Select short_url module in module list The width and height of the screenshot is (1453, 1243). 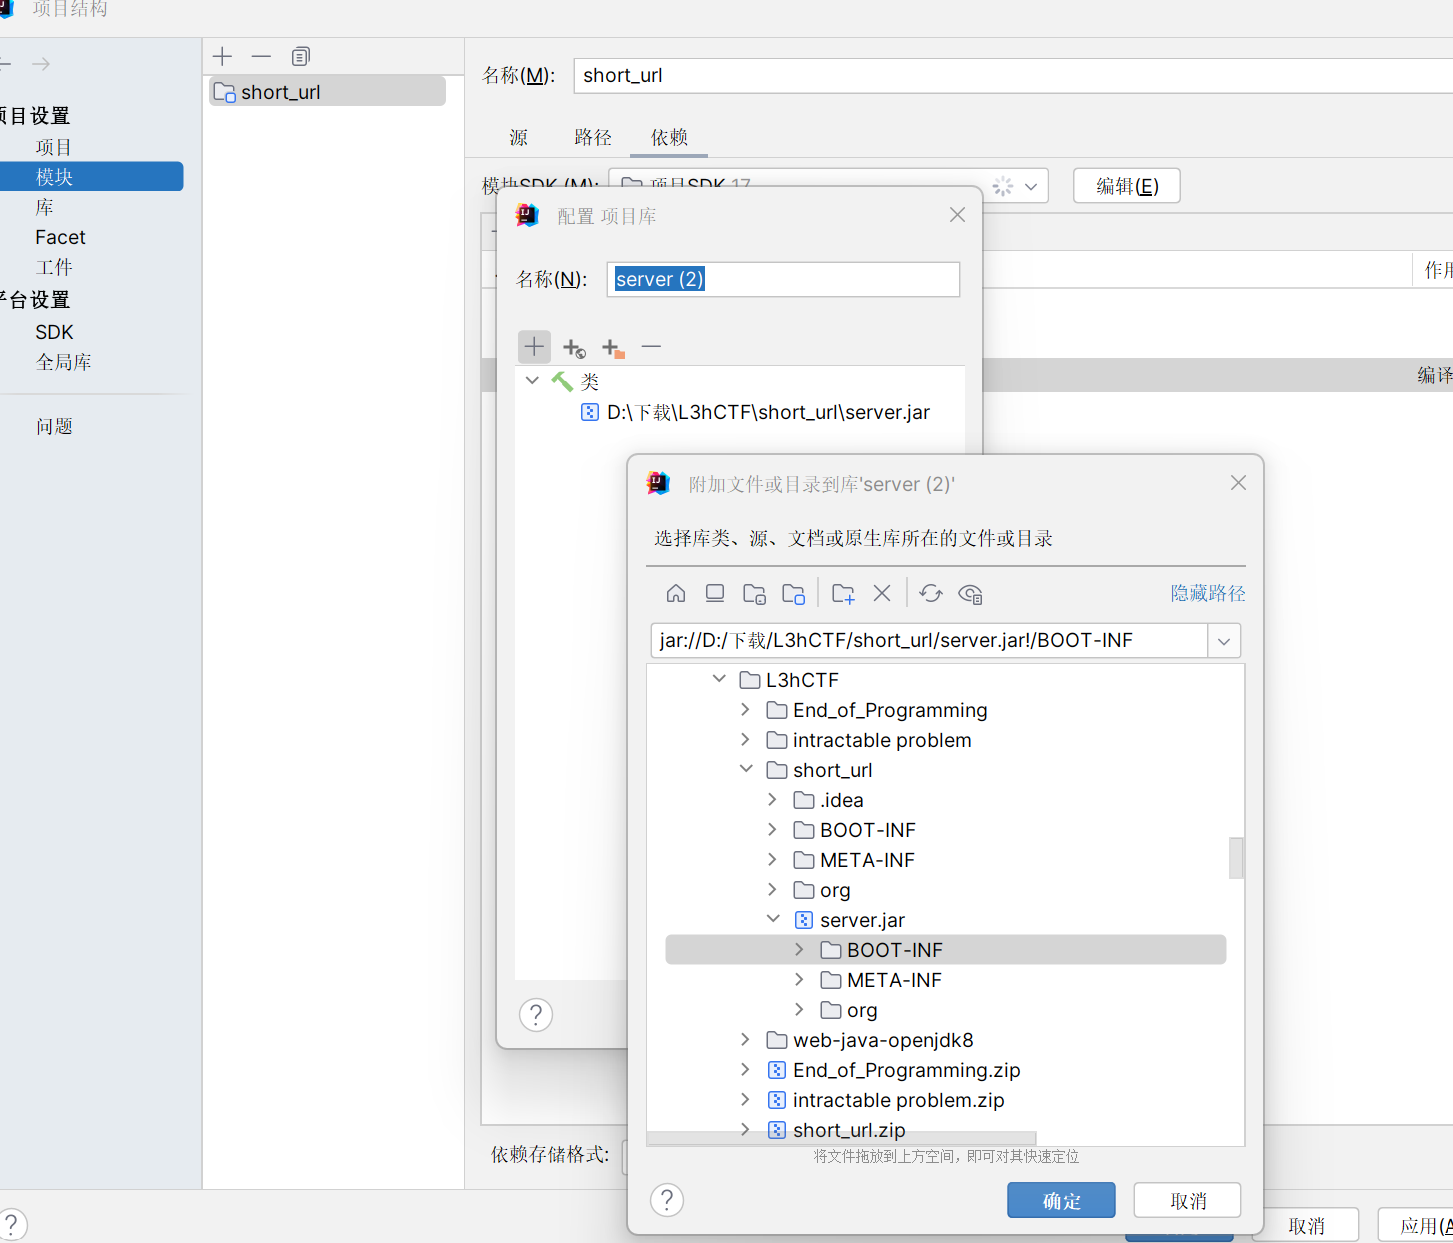point(327,91)
